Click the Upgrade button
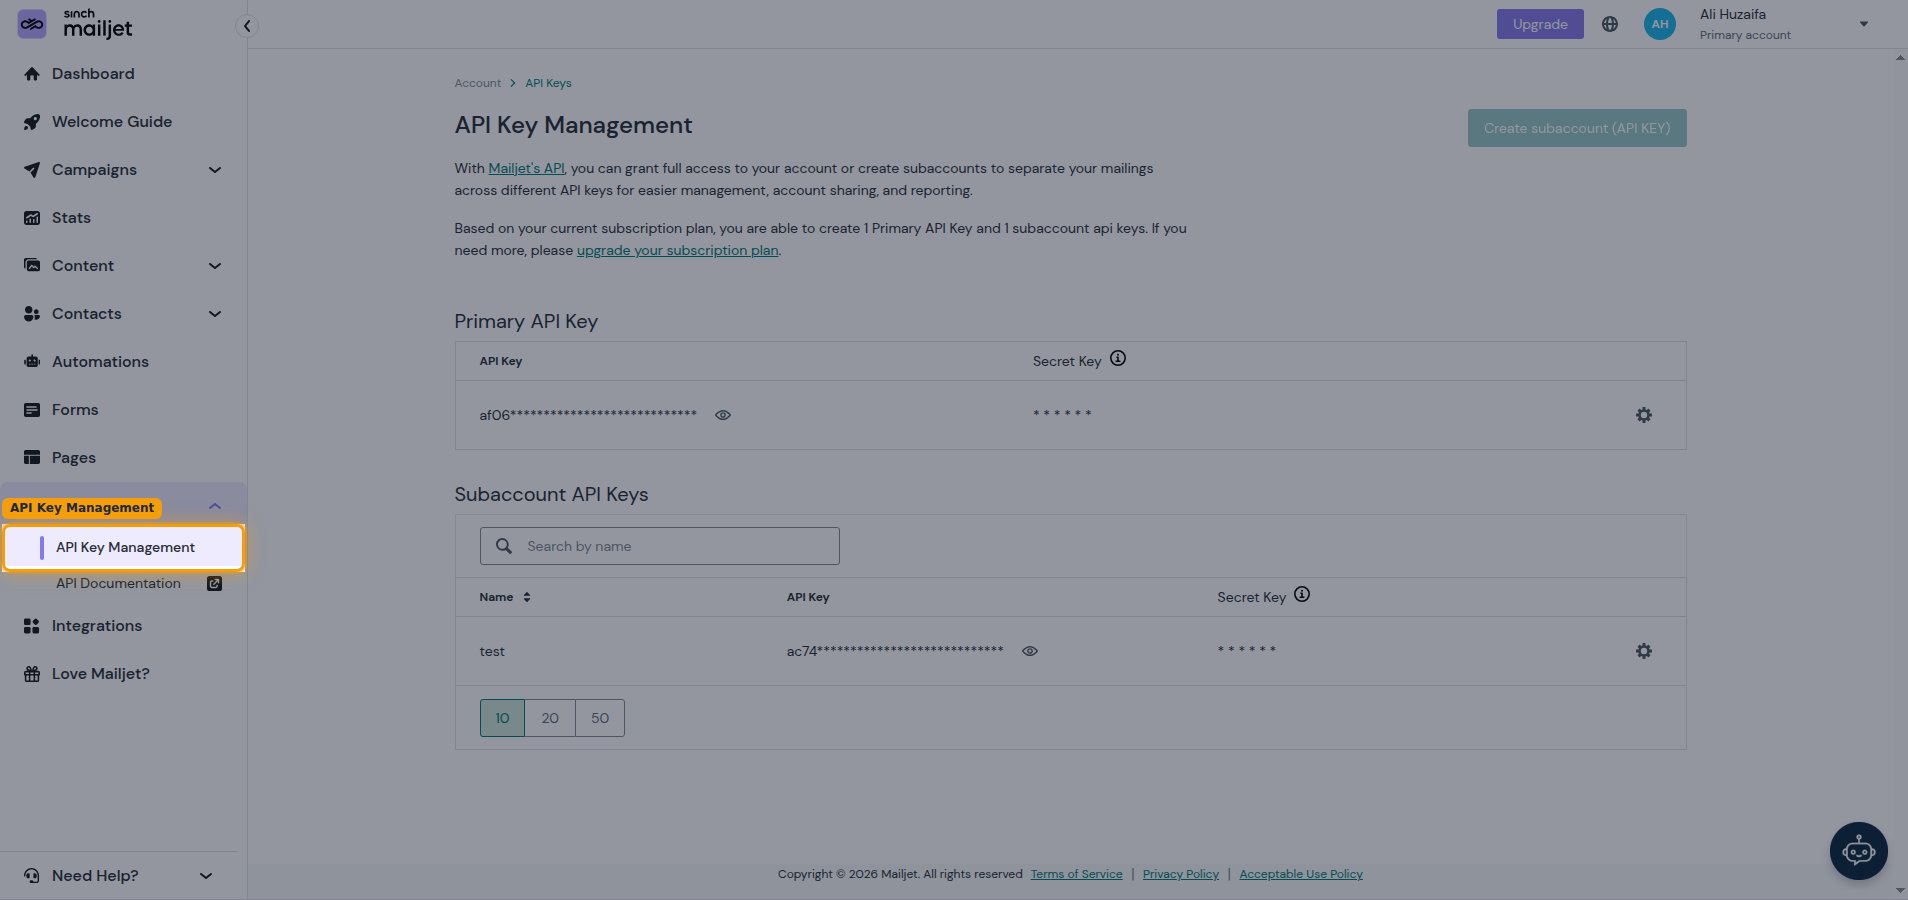 (x=1540, y=24)
